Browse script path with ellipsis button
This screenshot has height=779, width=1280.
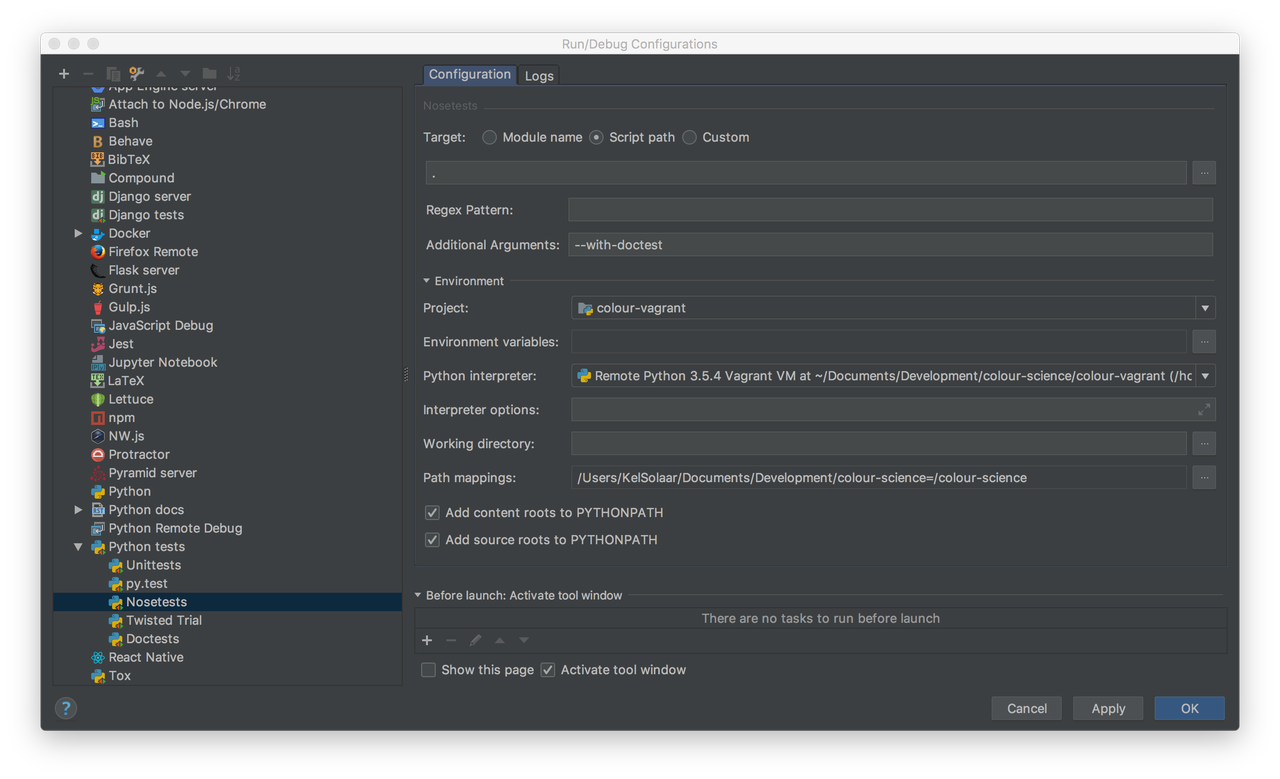coord(1204,173)
